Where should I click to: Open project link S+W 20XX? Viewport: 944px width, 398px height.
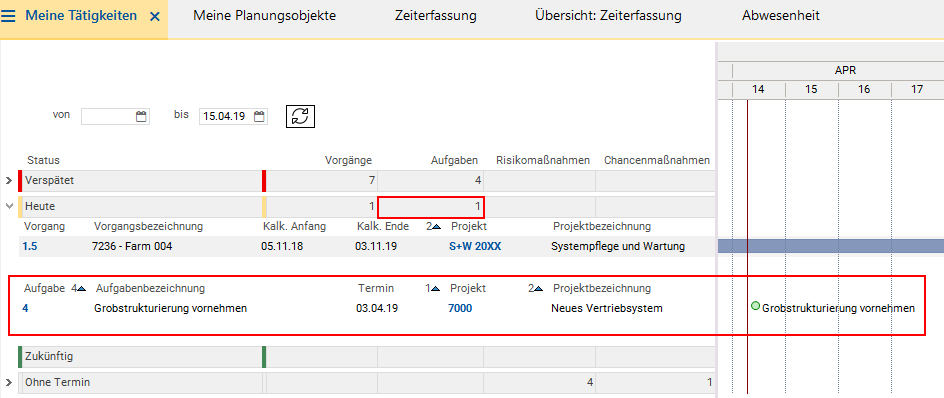pyautogui.click(x=475, y=246)
